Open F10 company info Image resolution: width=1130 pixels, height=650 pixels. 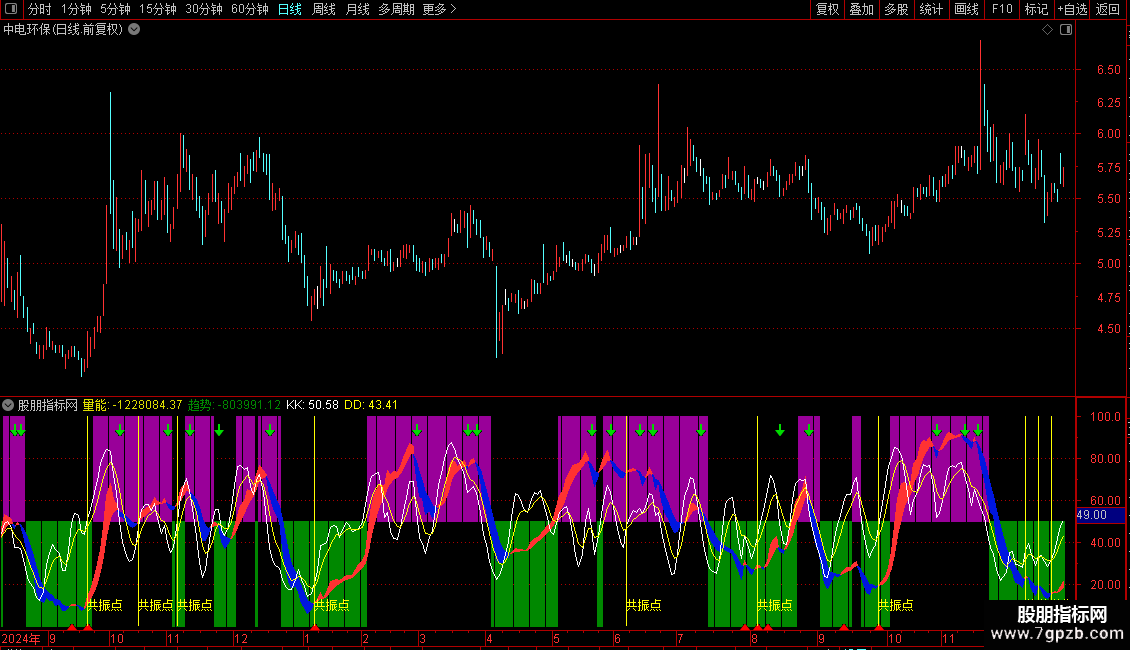pyautogui.click(x=1002, y=9)
